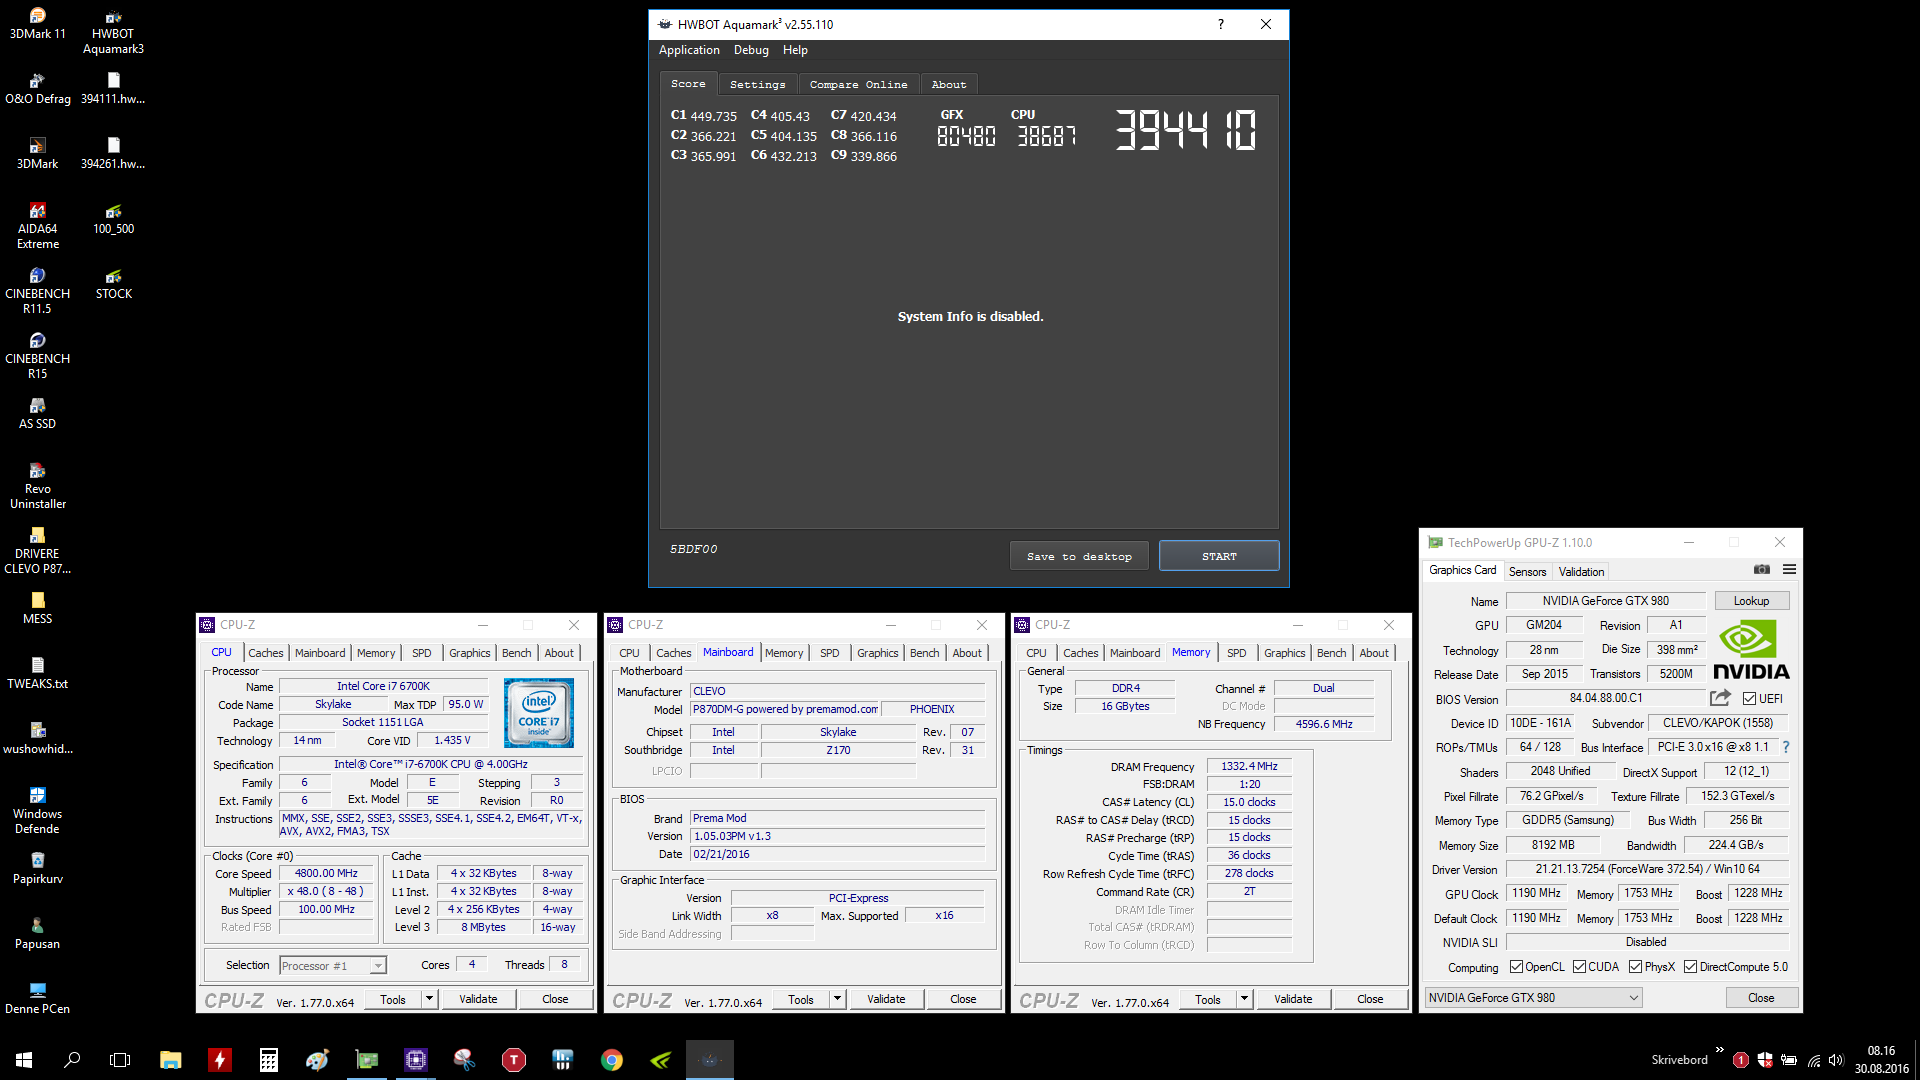Click the GPU-Z BIOS export share icon

[x=1720, y=698]
